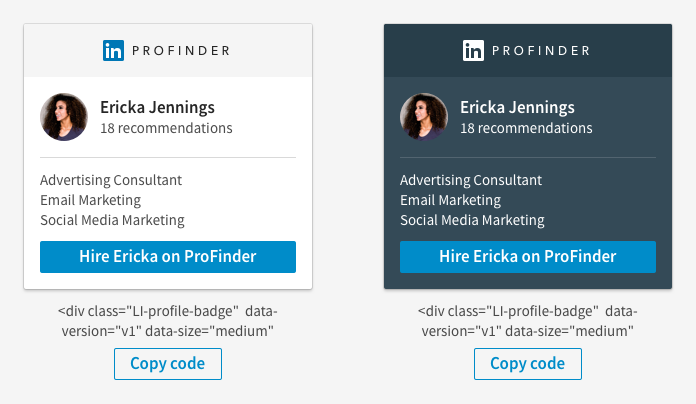Image resolution: width=696 pixels, height=404 pixels.
Task: Click Social Media Marketing on dark badge
Action: [472, 220]
